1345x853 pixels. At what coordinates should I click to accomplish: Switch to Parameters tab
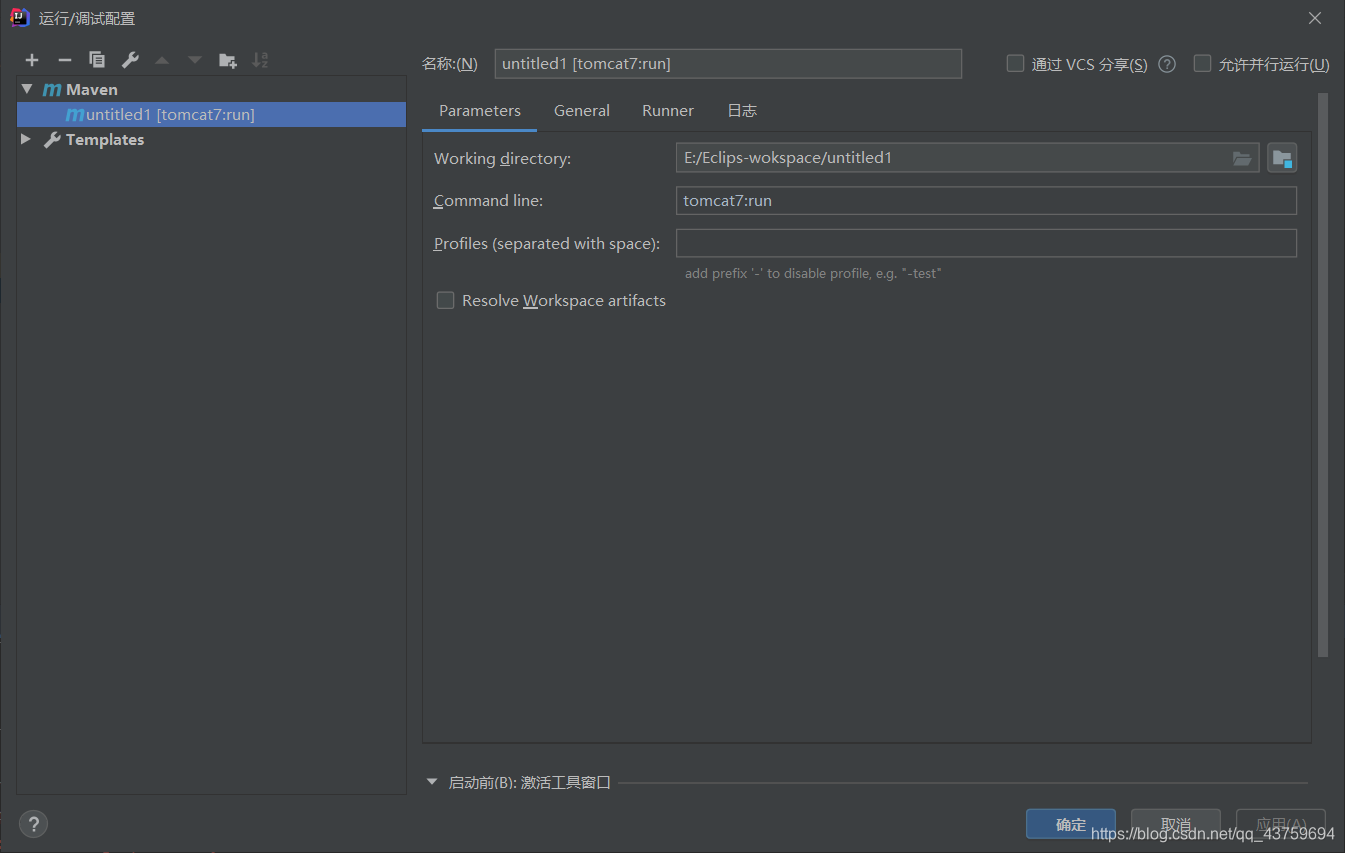(480, 111)
